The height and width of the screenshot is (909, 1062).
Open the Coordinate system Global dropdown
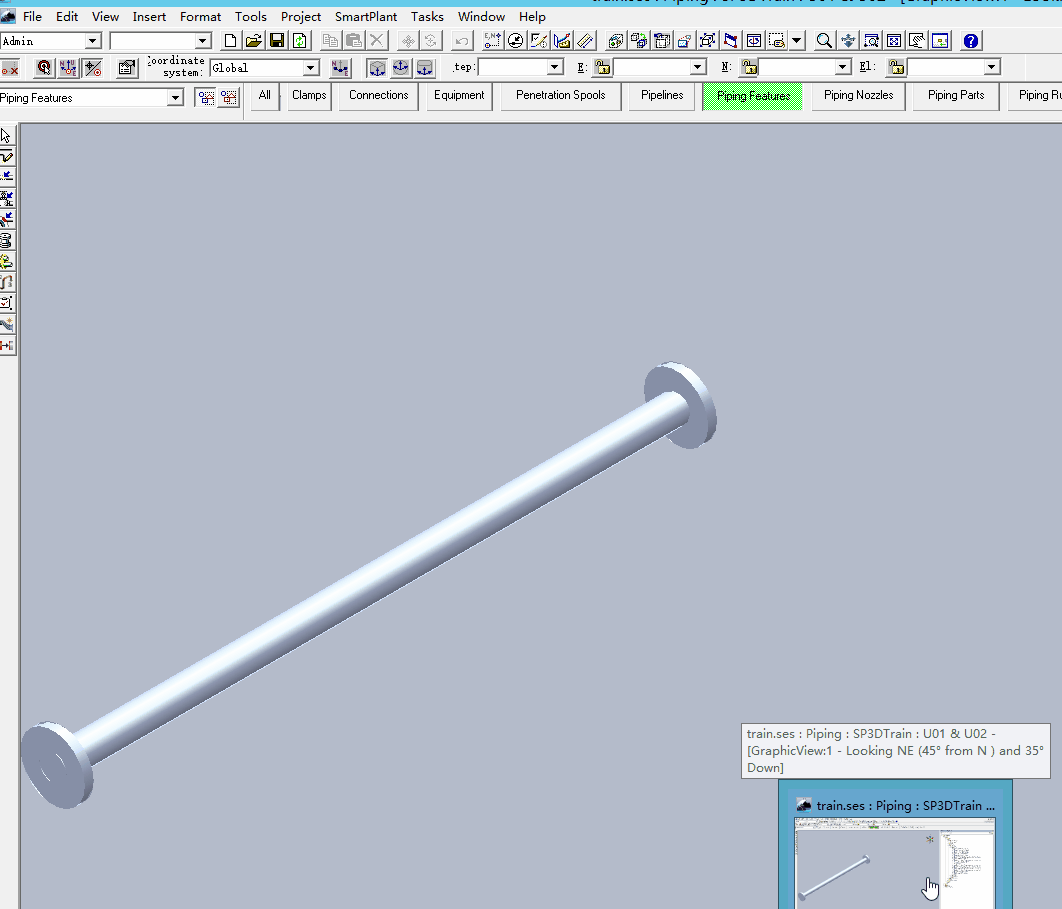[x=310, y=68]
